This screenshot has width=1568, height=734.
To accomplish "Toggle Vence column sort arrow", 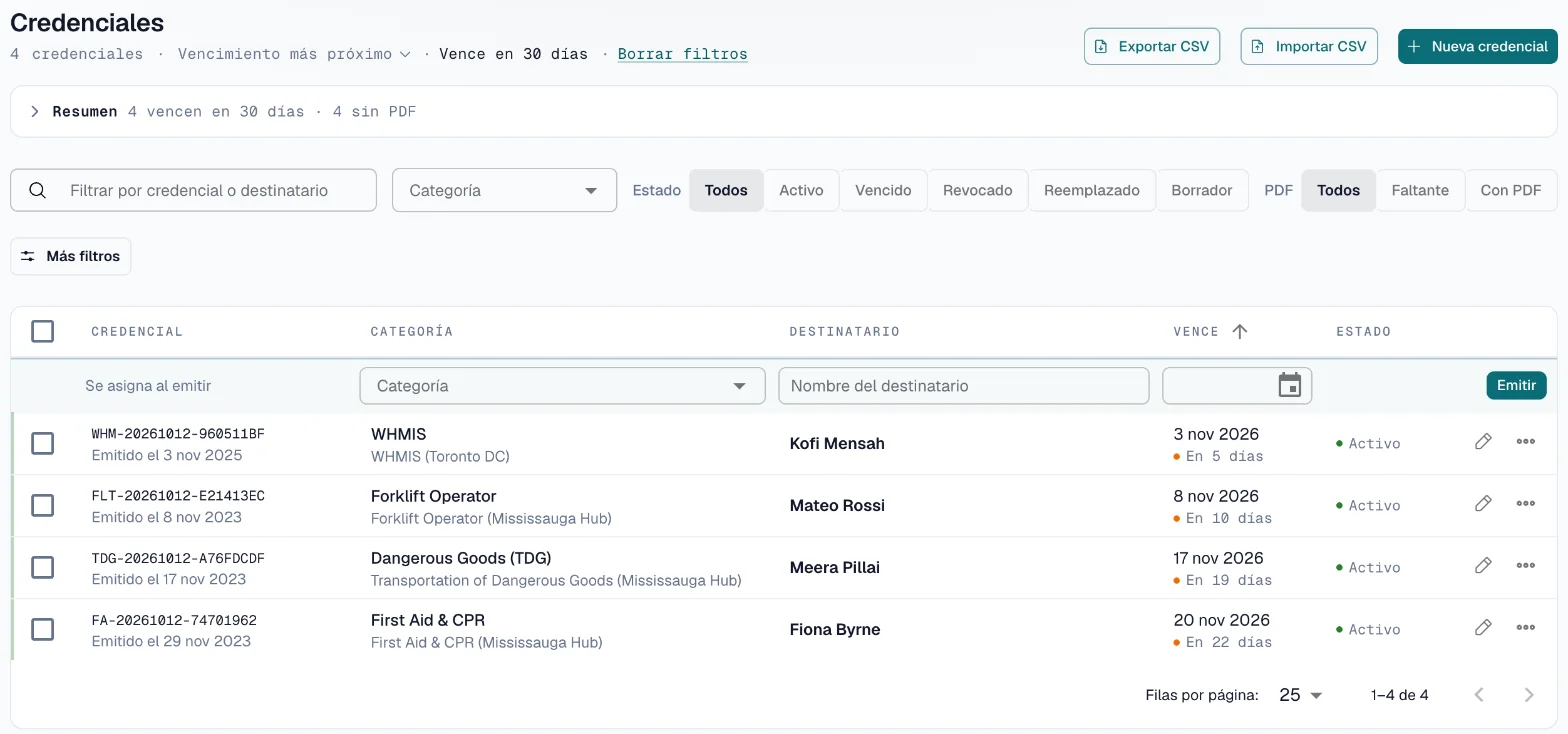I will pos(1240,331).
